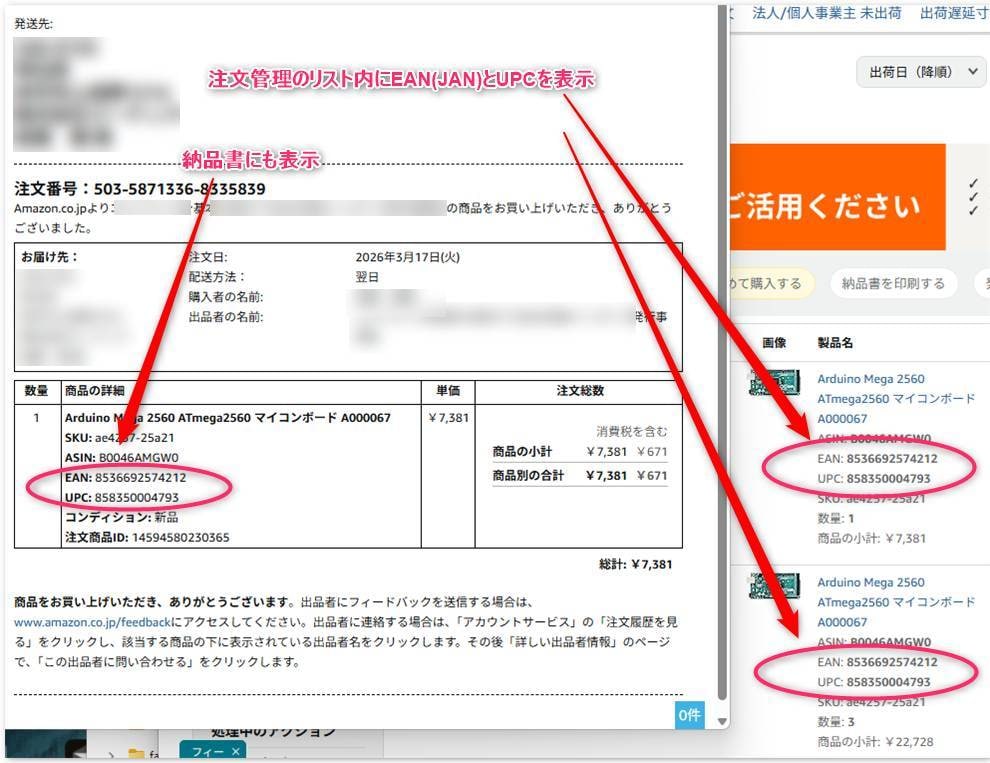Select the EAN line above 数量: 3

pyautogui.click(x=877, y=662)
